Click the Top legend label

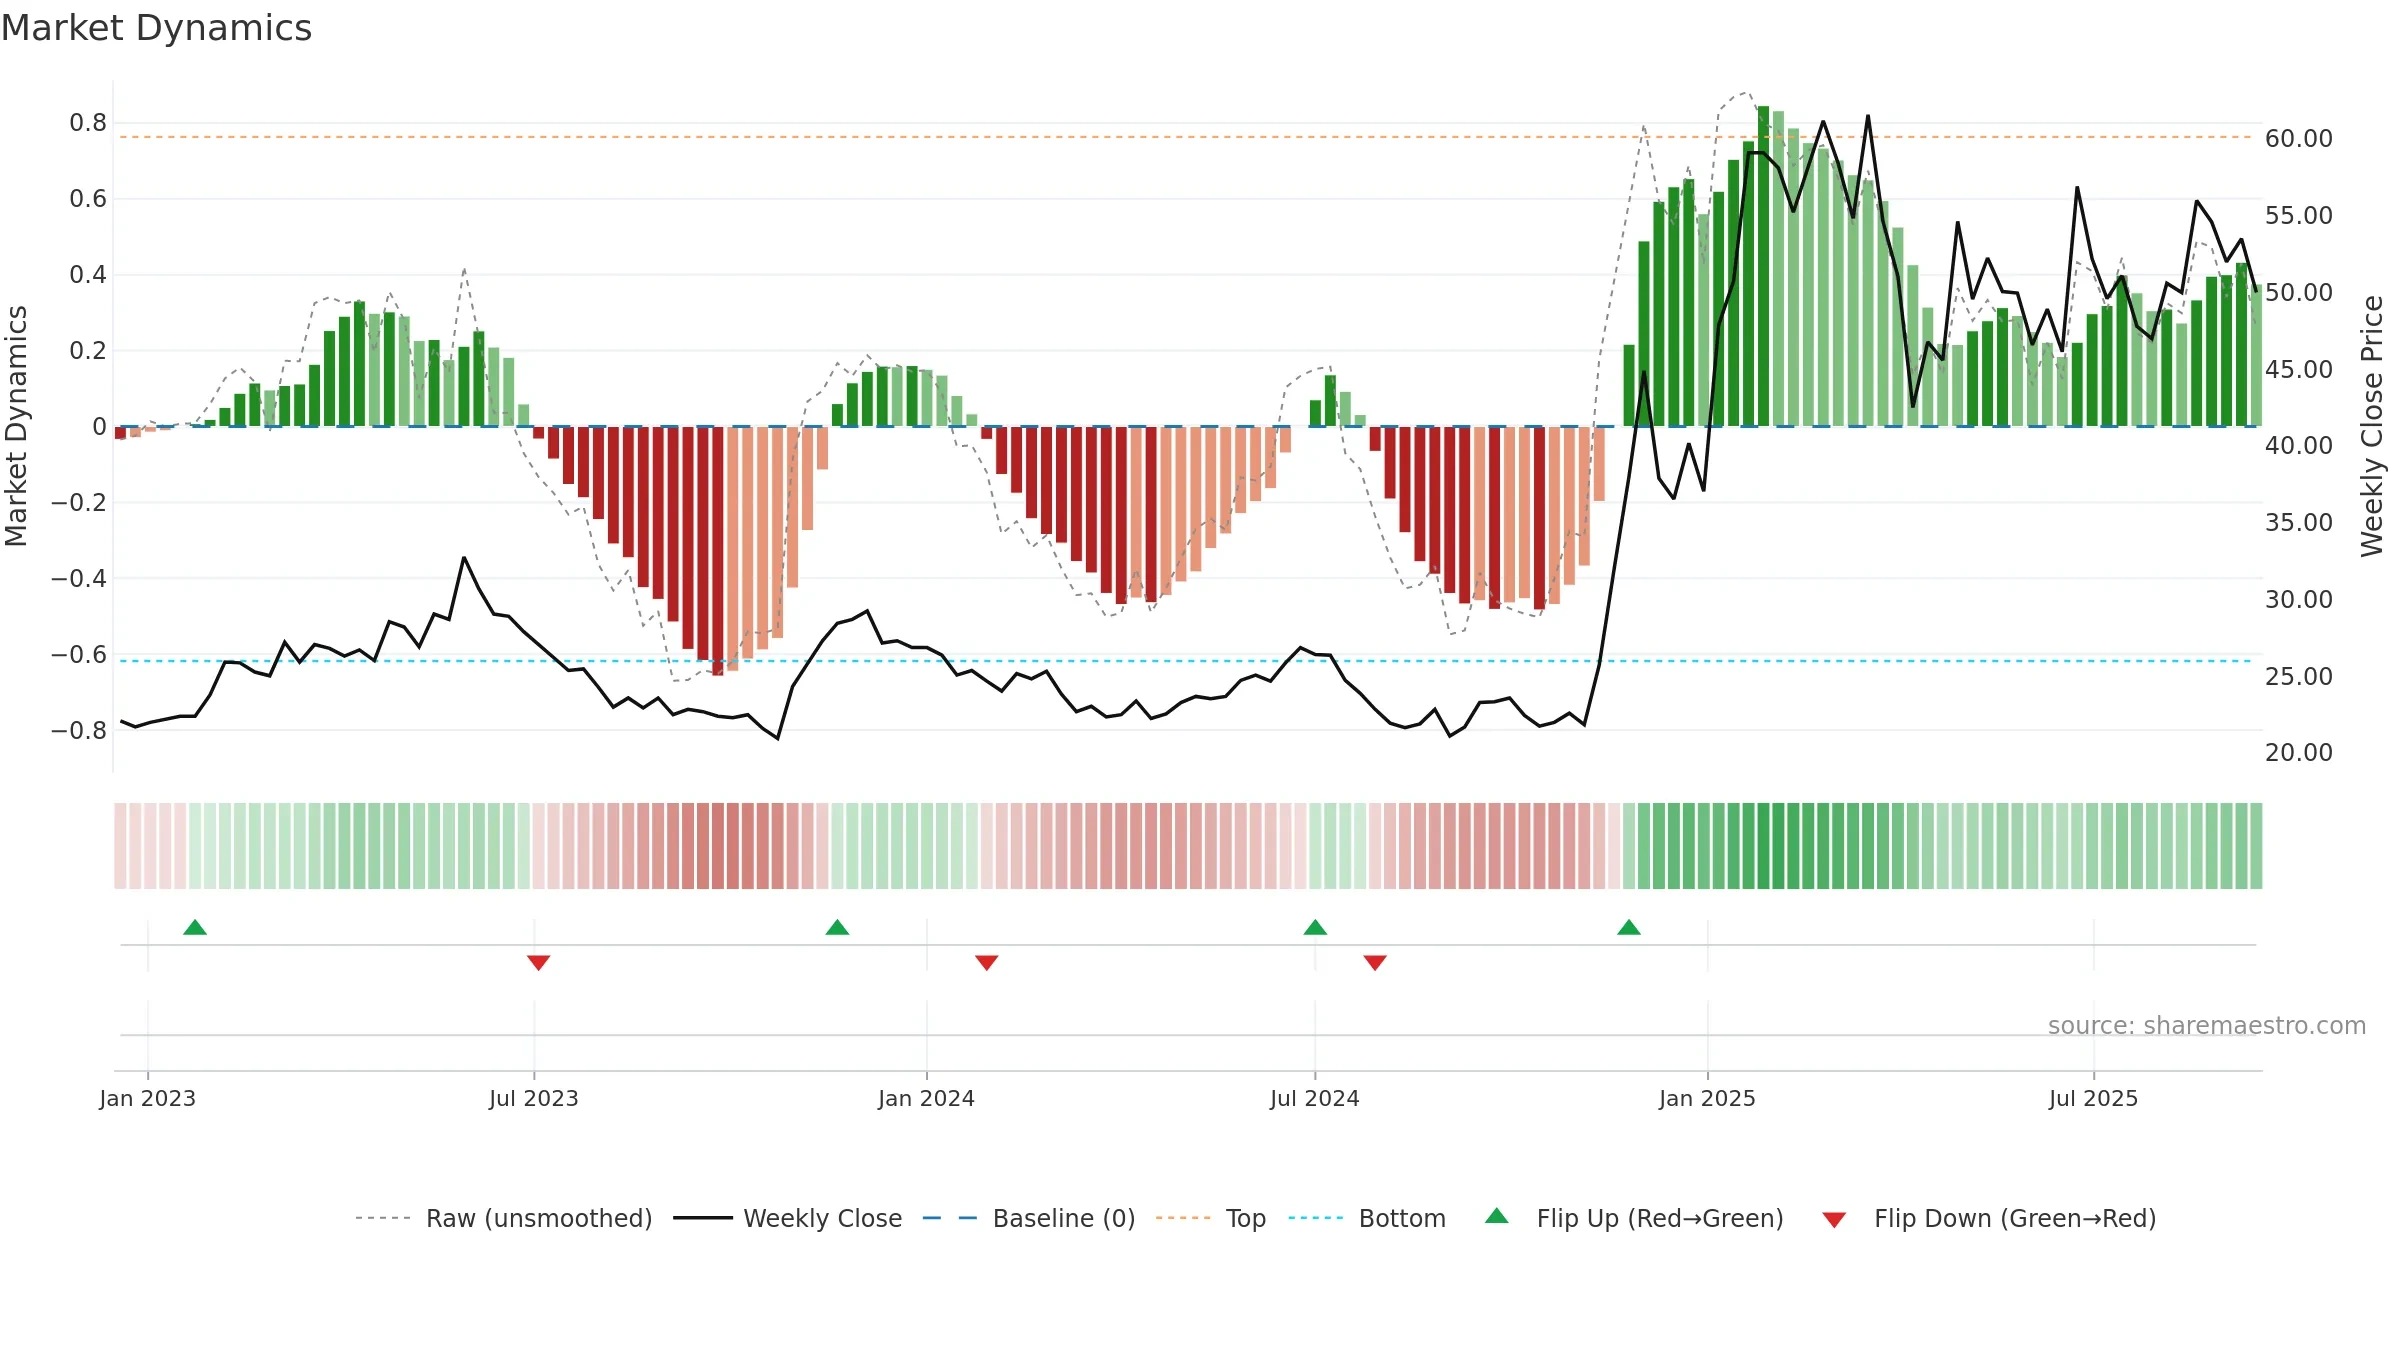pyautogui.click(x=1246, y=1218)
